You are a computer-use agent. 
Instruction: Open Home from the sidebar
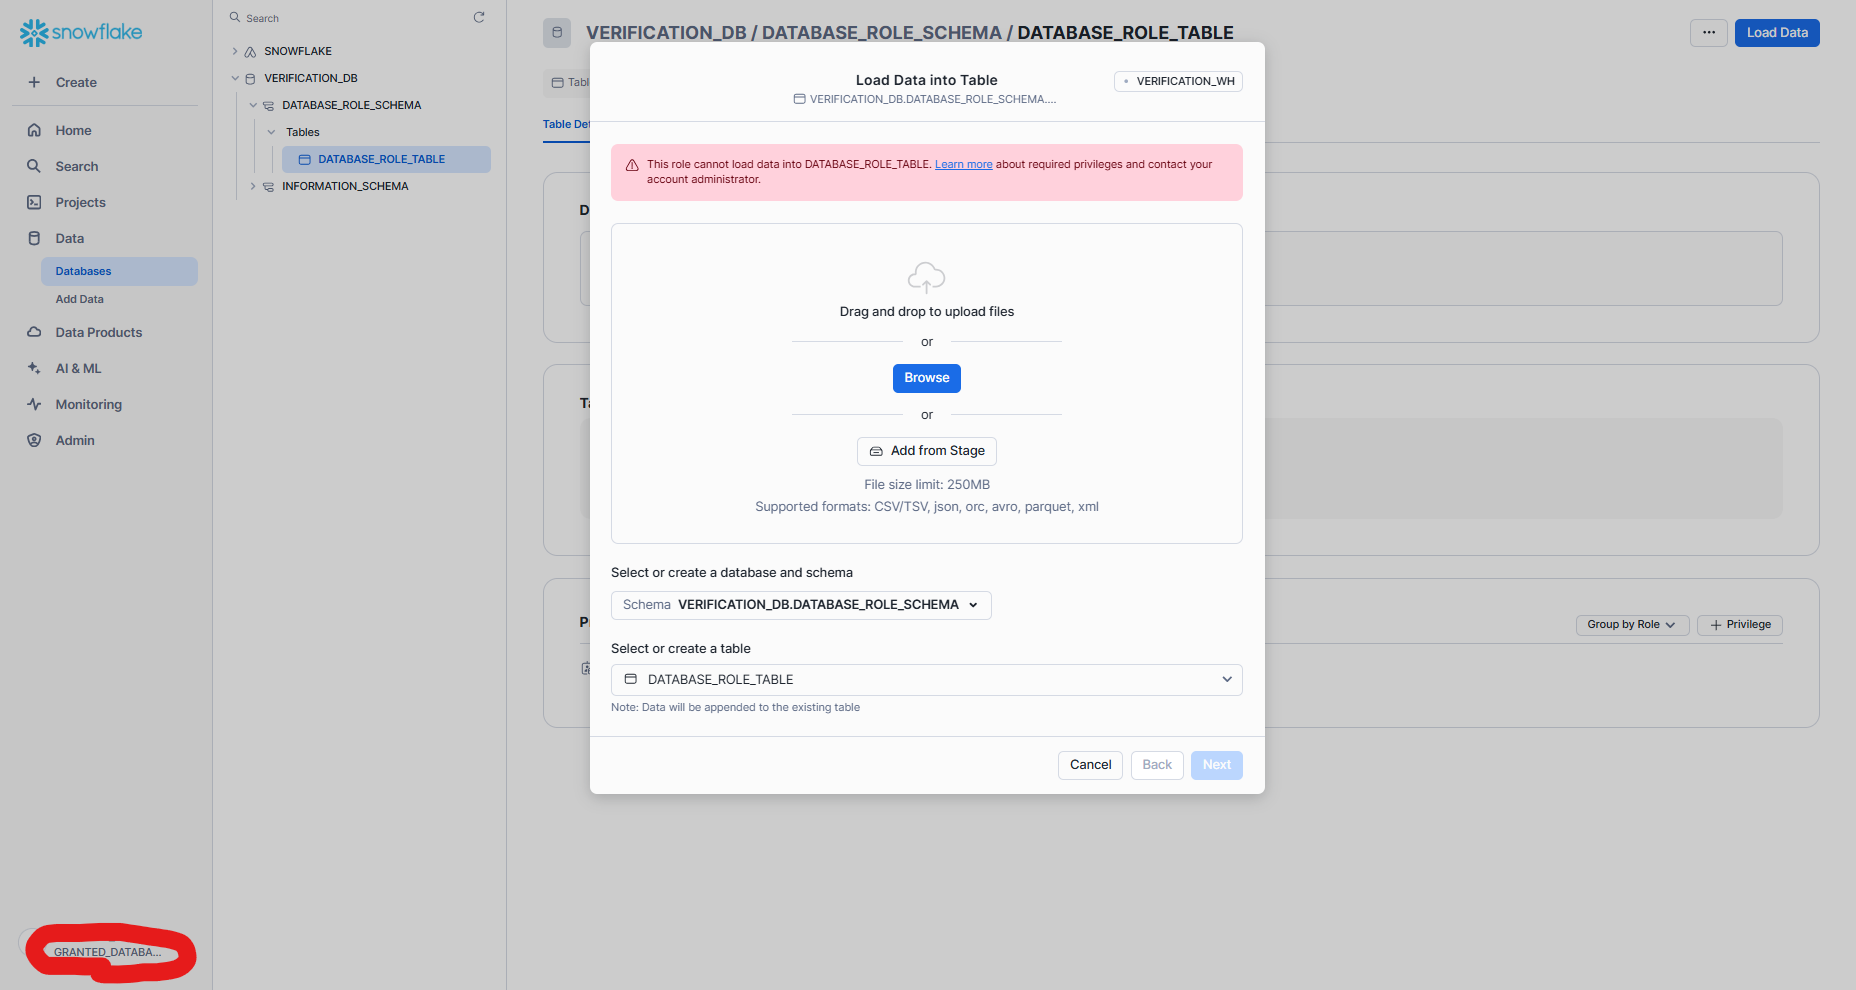(x=73, y=130)
